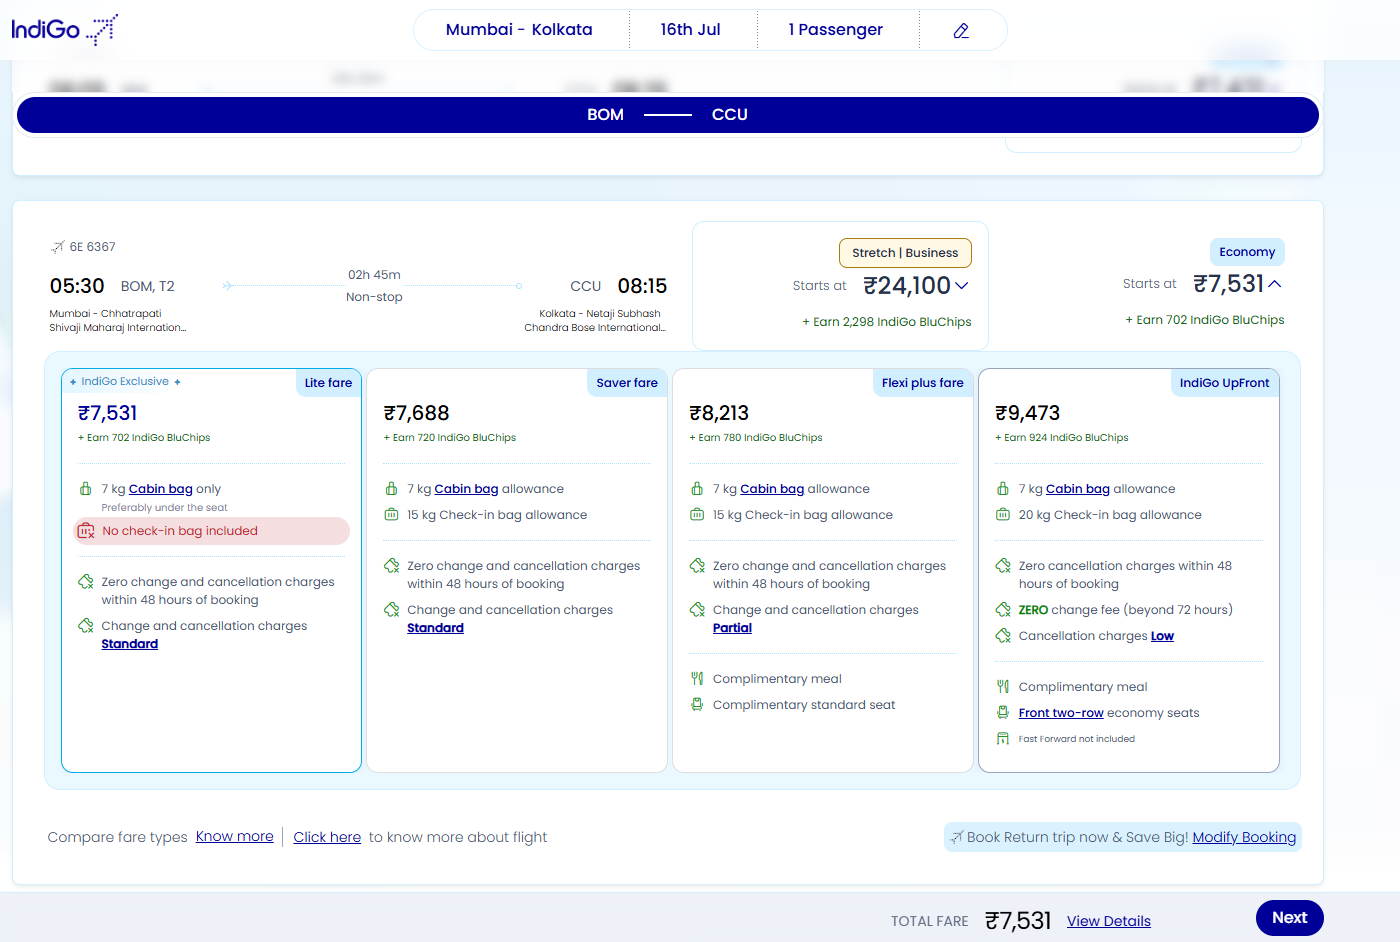Click the plane icon beside Book Return trip

click(957, 837)
